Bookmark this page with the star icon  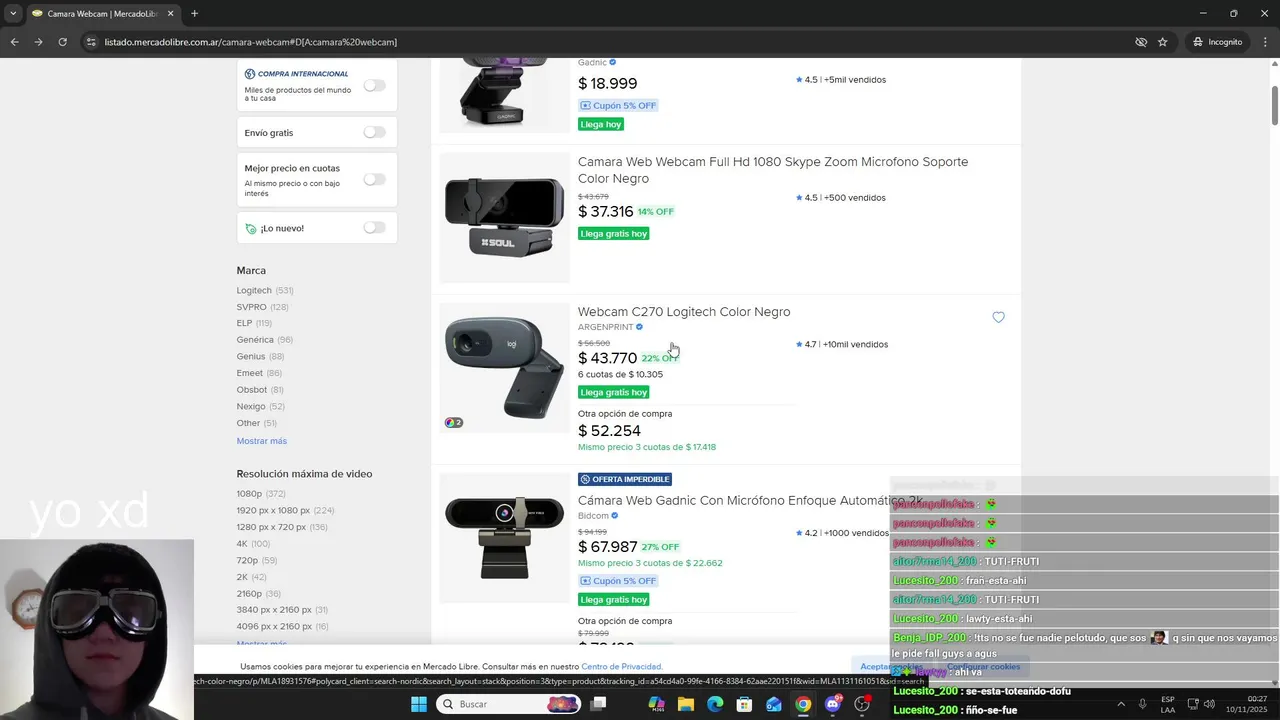coord(1163,42)
